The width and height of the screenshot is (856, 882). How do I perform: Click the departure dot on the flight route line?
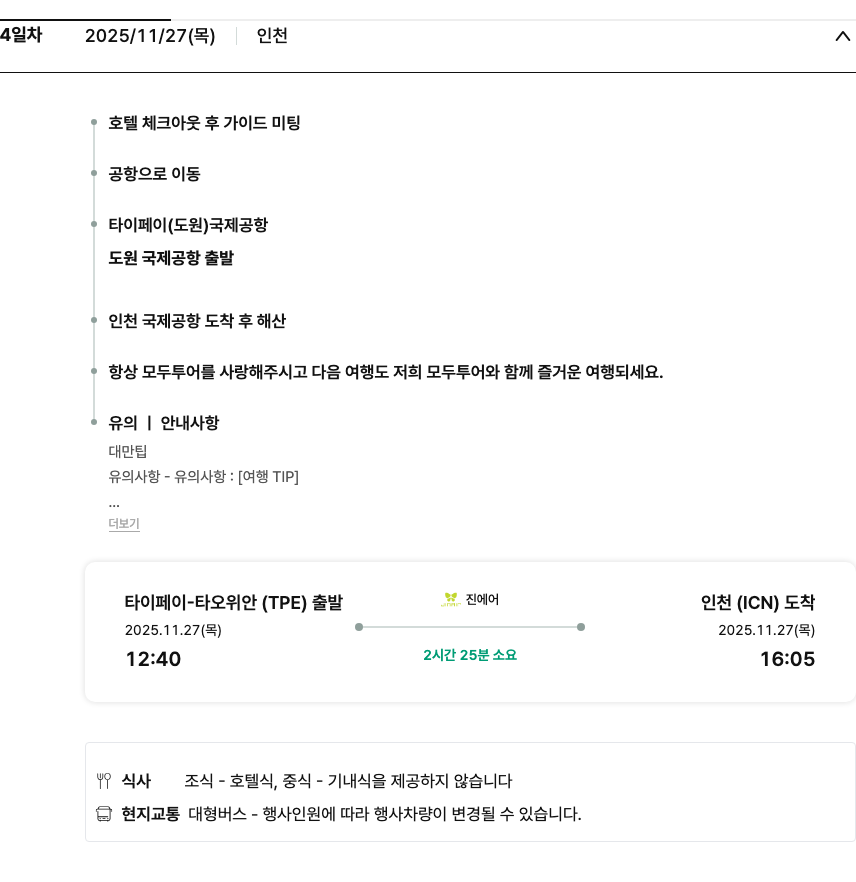[359, 627]
